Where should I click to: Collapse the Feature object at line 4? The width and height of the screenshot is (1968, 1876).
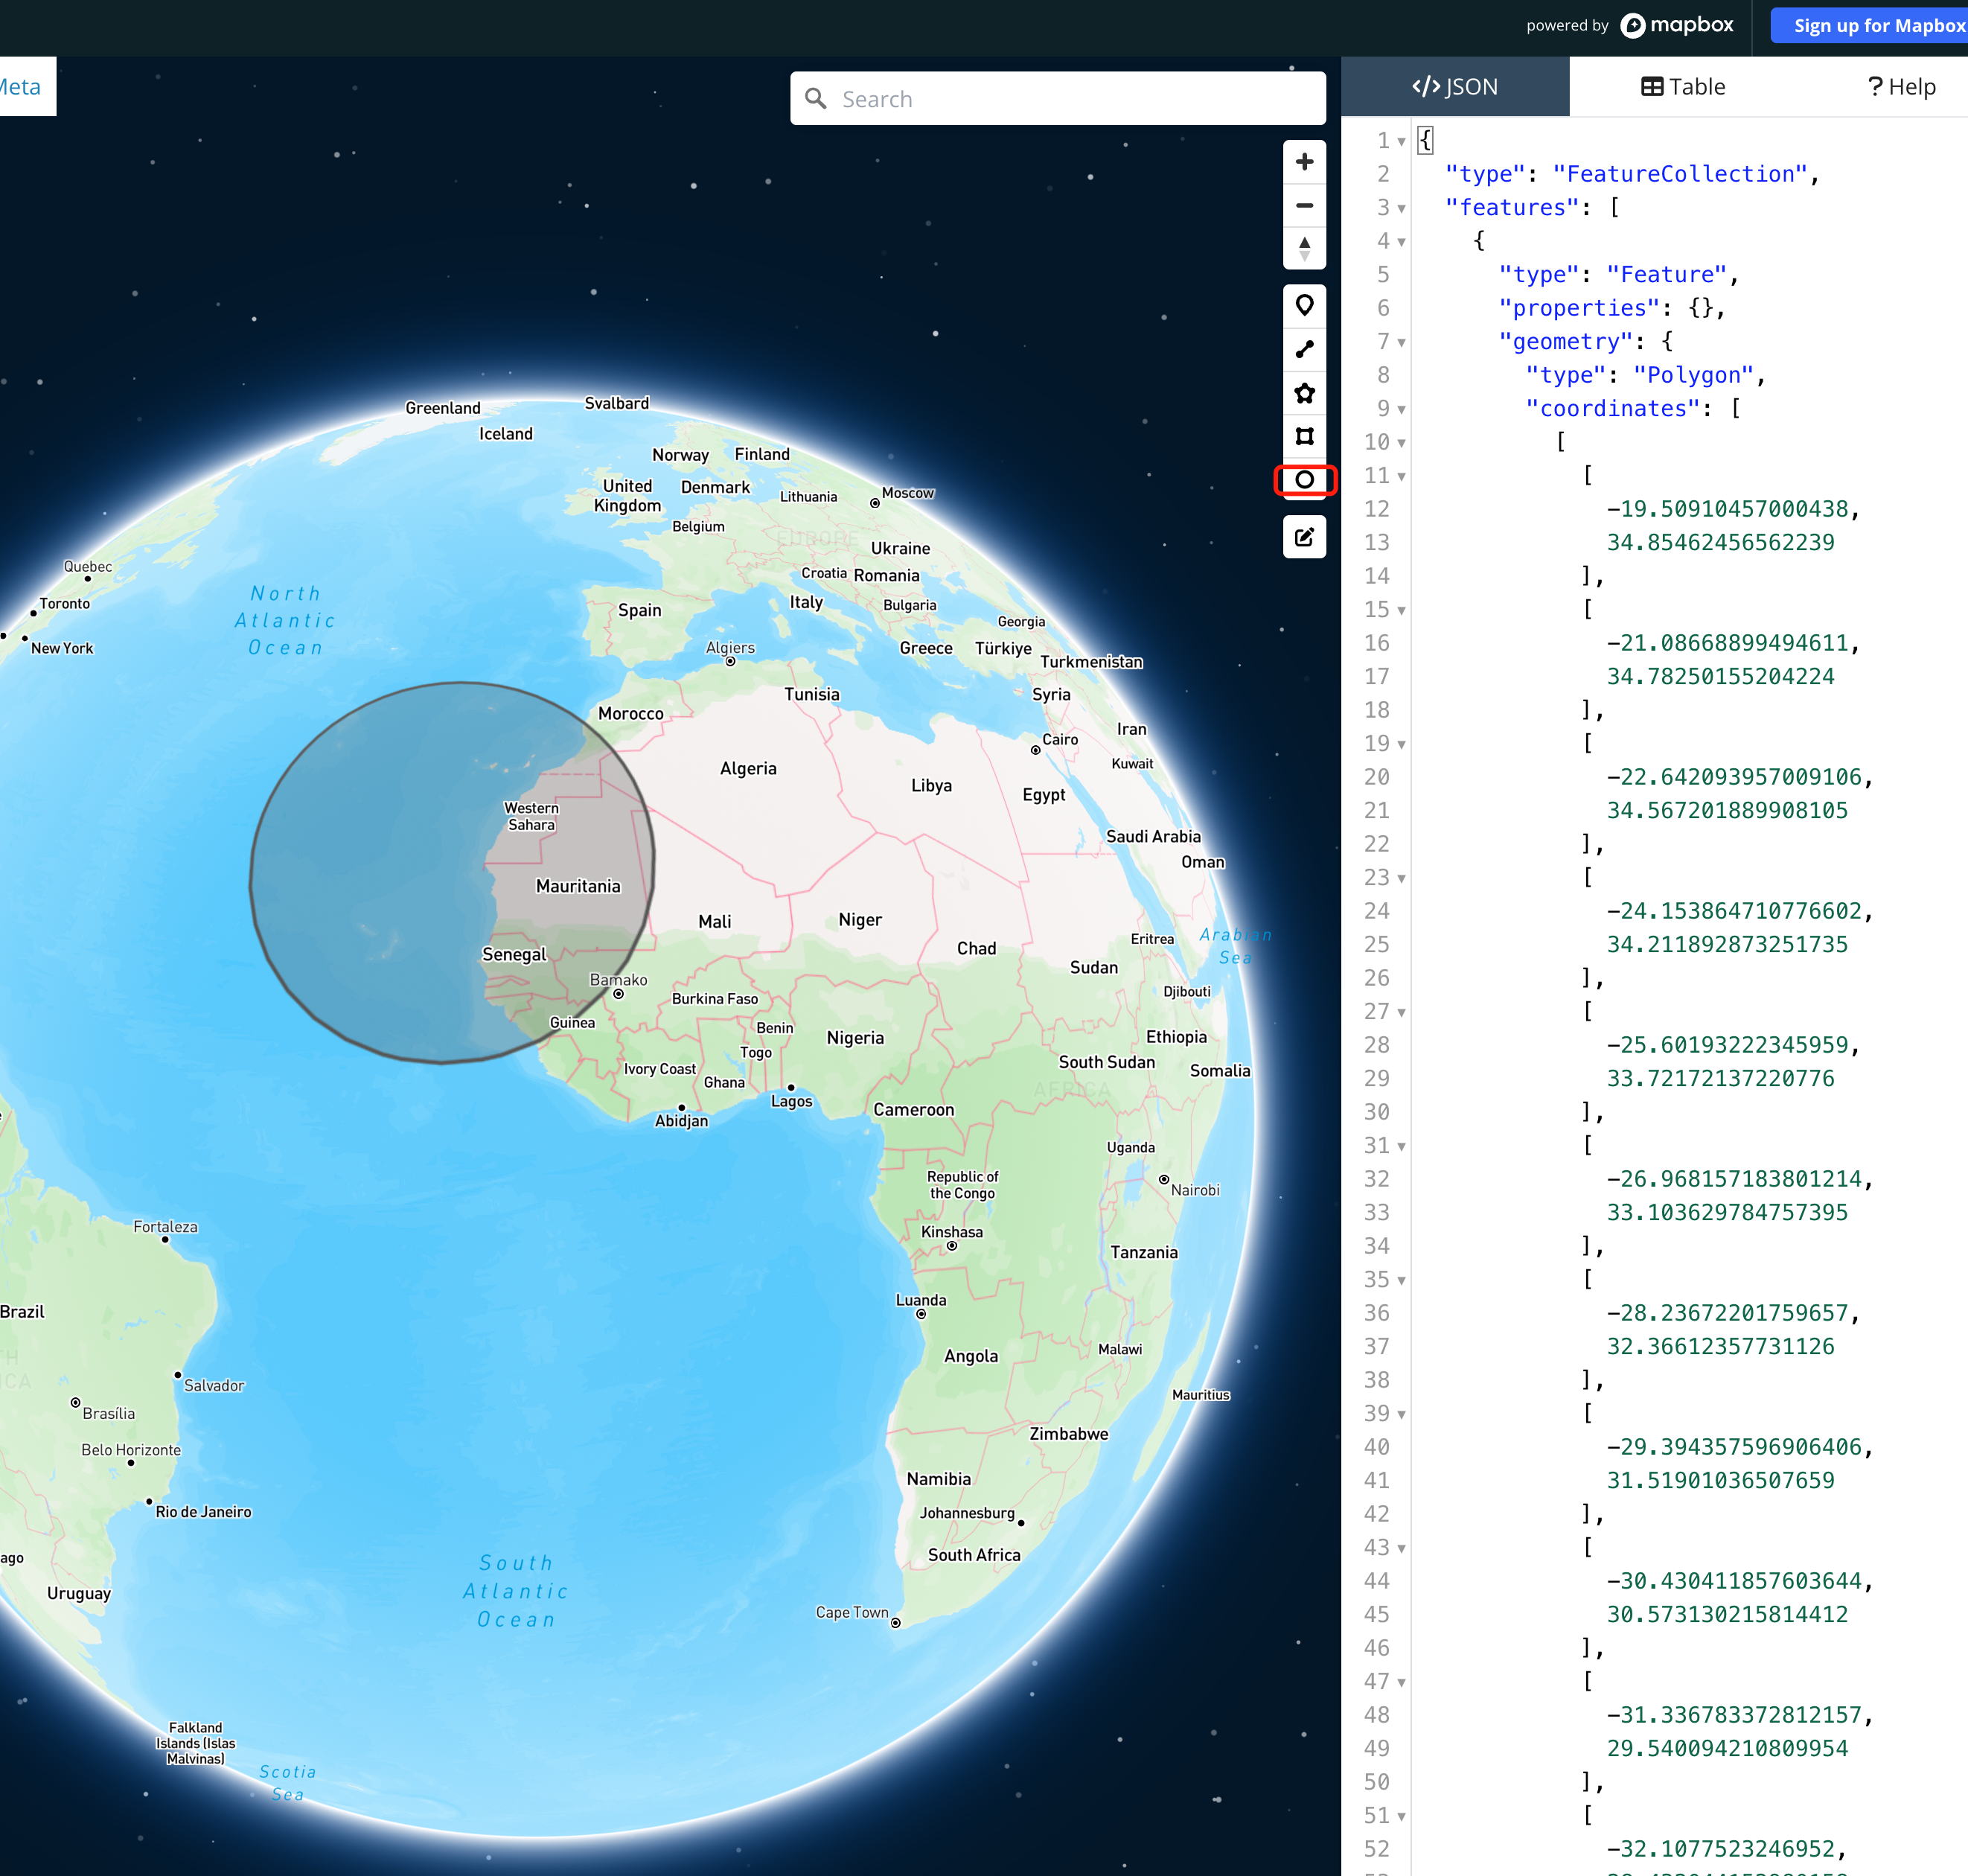(x=1401, y=242)
